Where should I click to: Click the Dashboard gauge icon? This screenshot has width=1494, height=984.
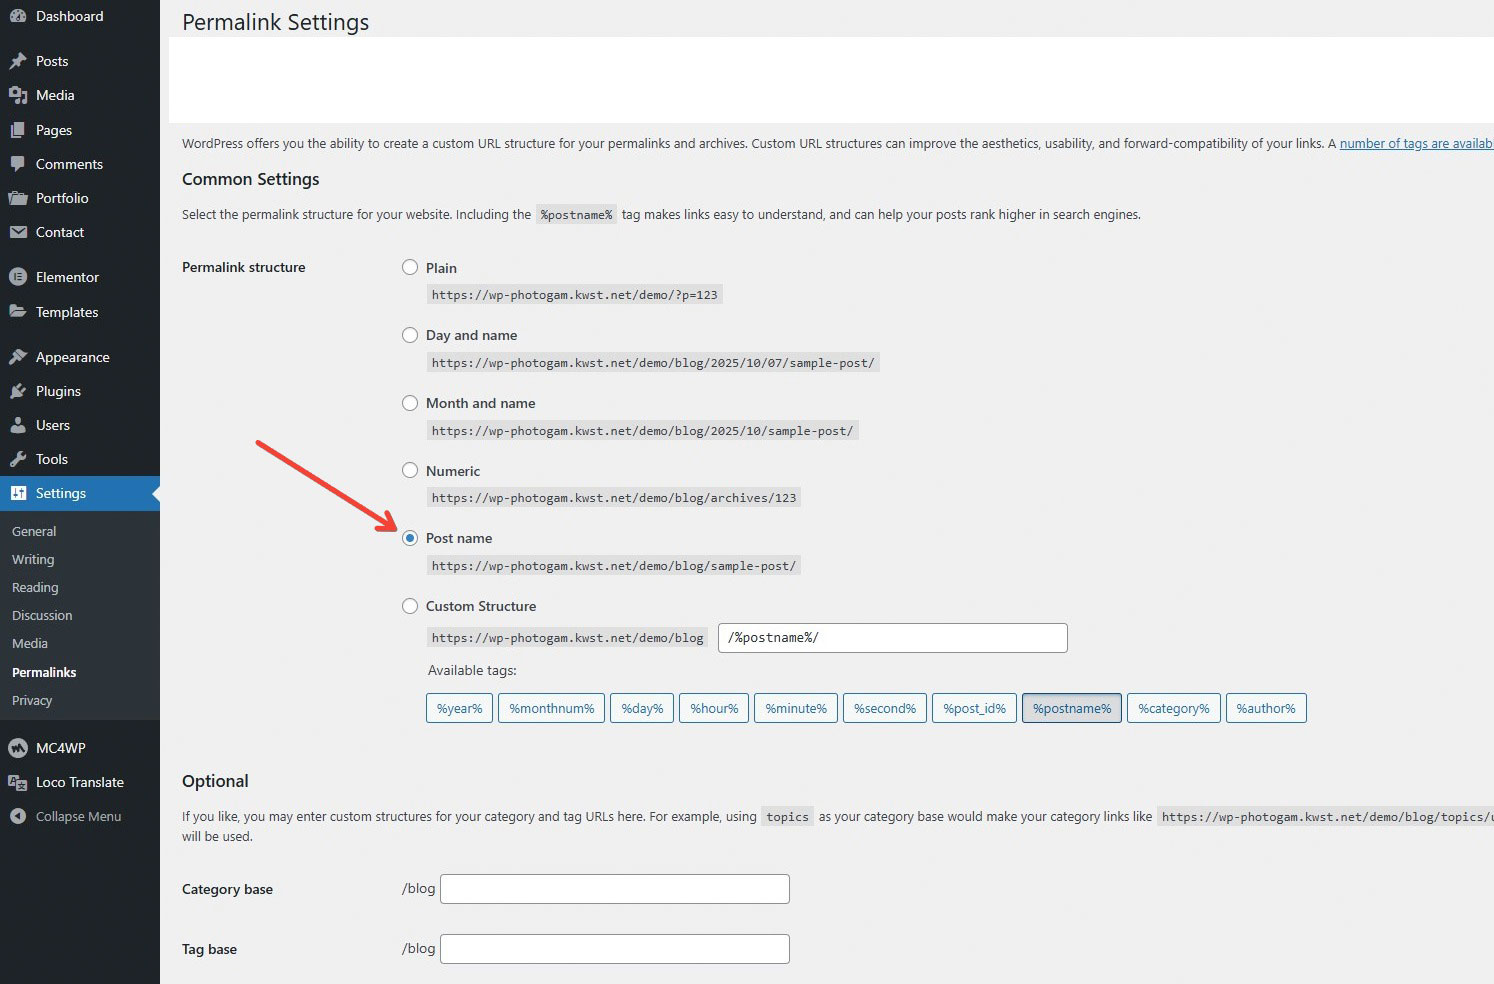pyautogui.click(x=18, y=16)
